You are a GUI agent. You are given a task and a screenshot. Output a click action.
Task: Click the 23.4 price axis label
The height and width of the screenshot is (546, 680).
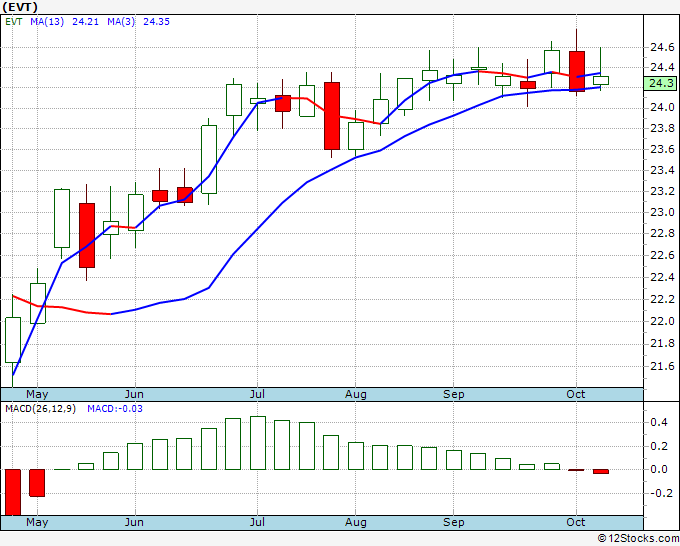pos(662,170)
